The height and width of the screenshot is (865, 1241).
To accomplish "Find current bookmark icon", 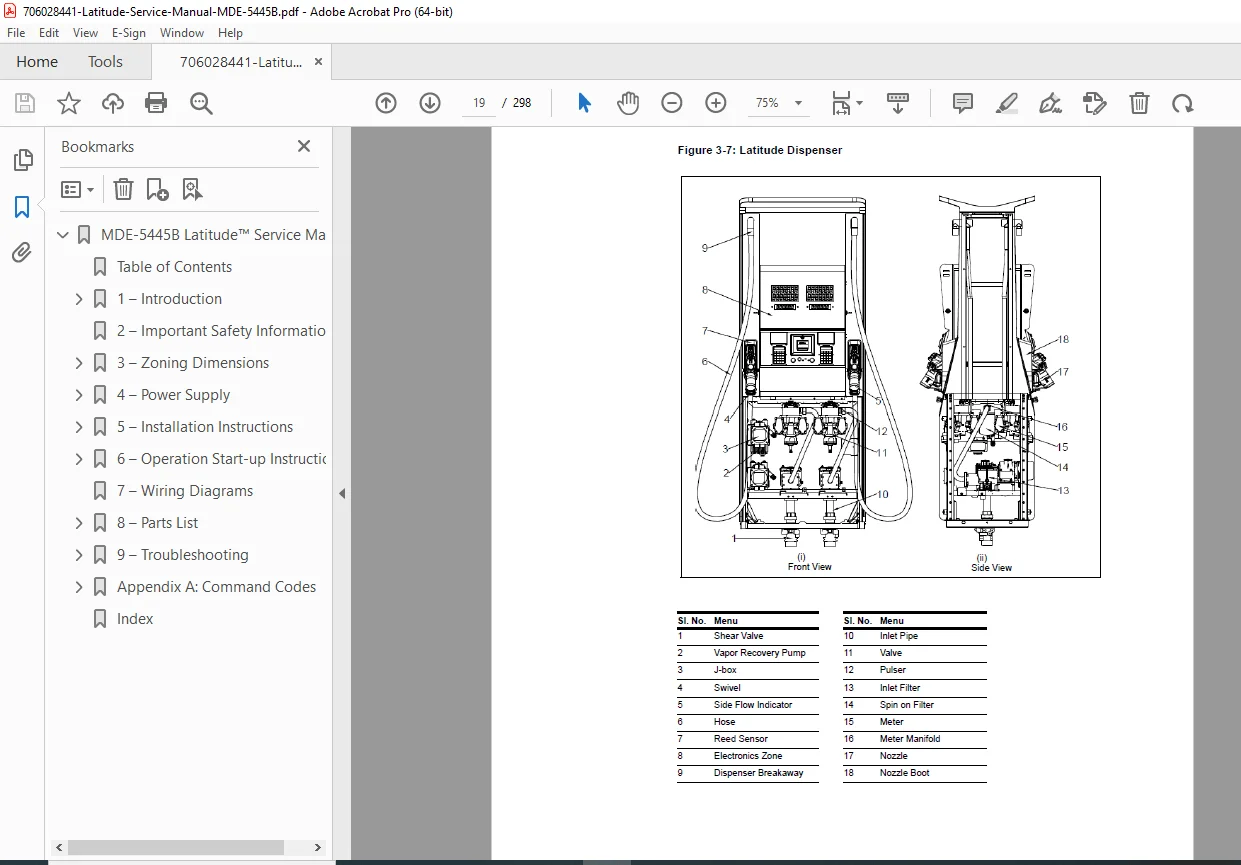I will (x=192, y=189).
